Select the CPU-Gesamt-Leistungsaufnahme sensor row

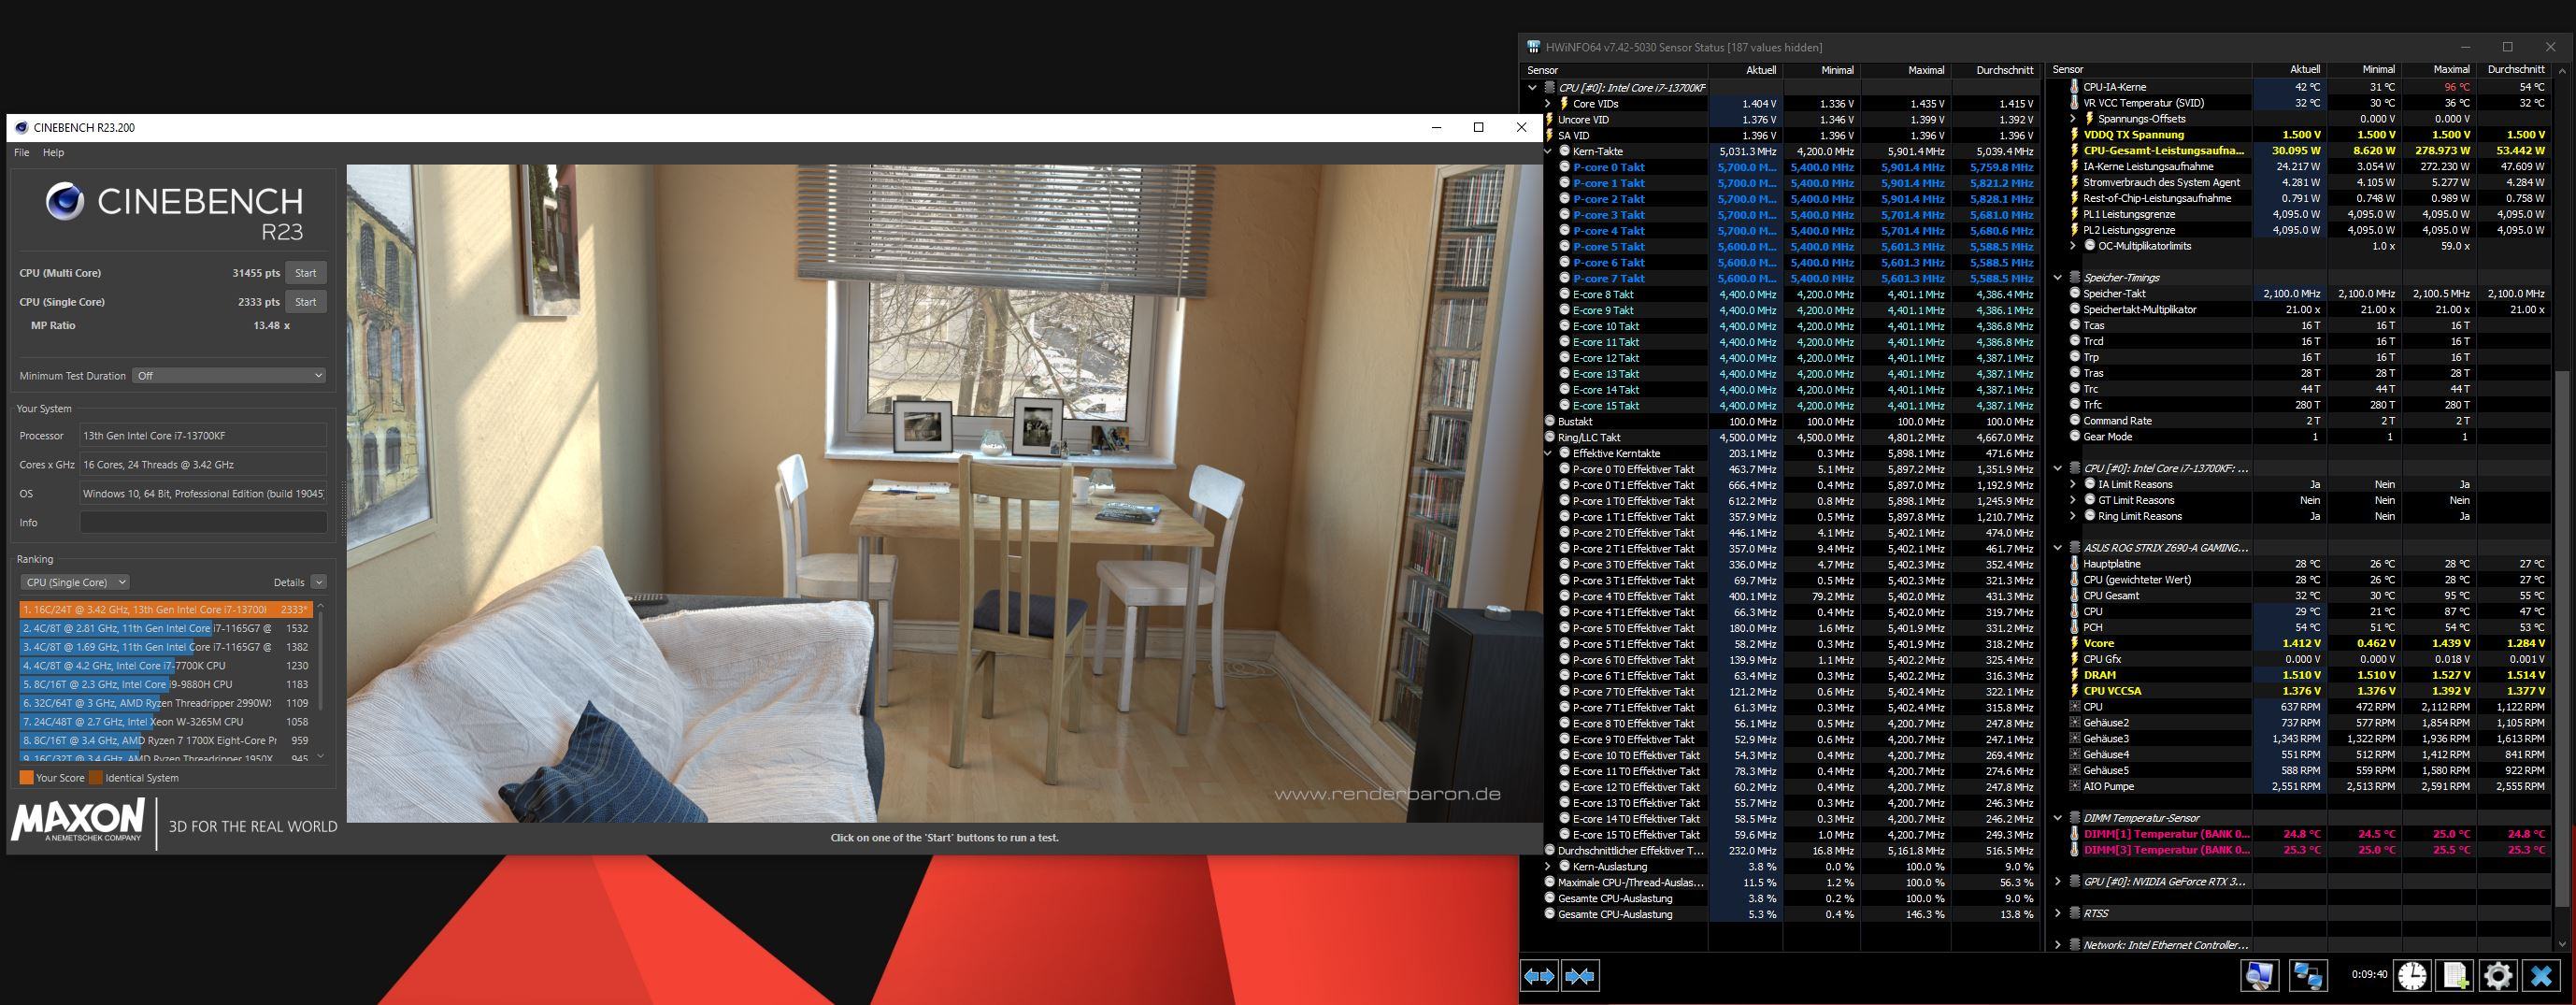(x=2308, y=151)
